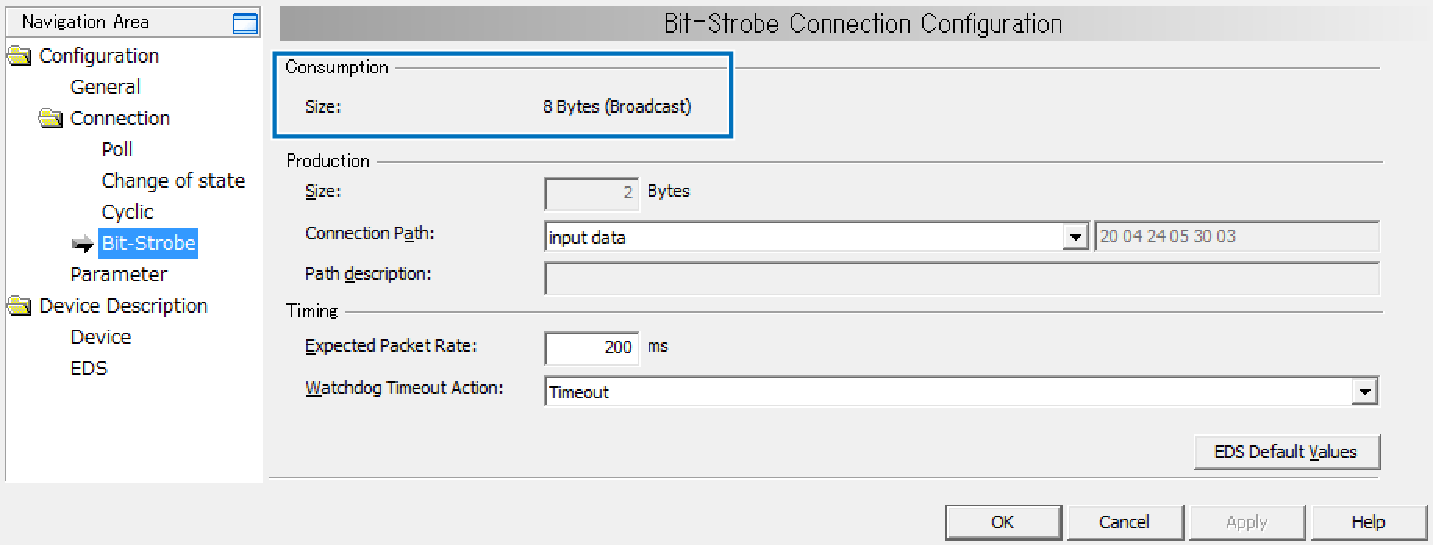
Task: Open the Cyclic connection page
Action: (128, 212)
